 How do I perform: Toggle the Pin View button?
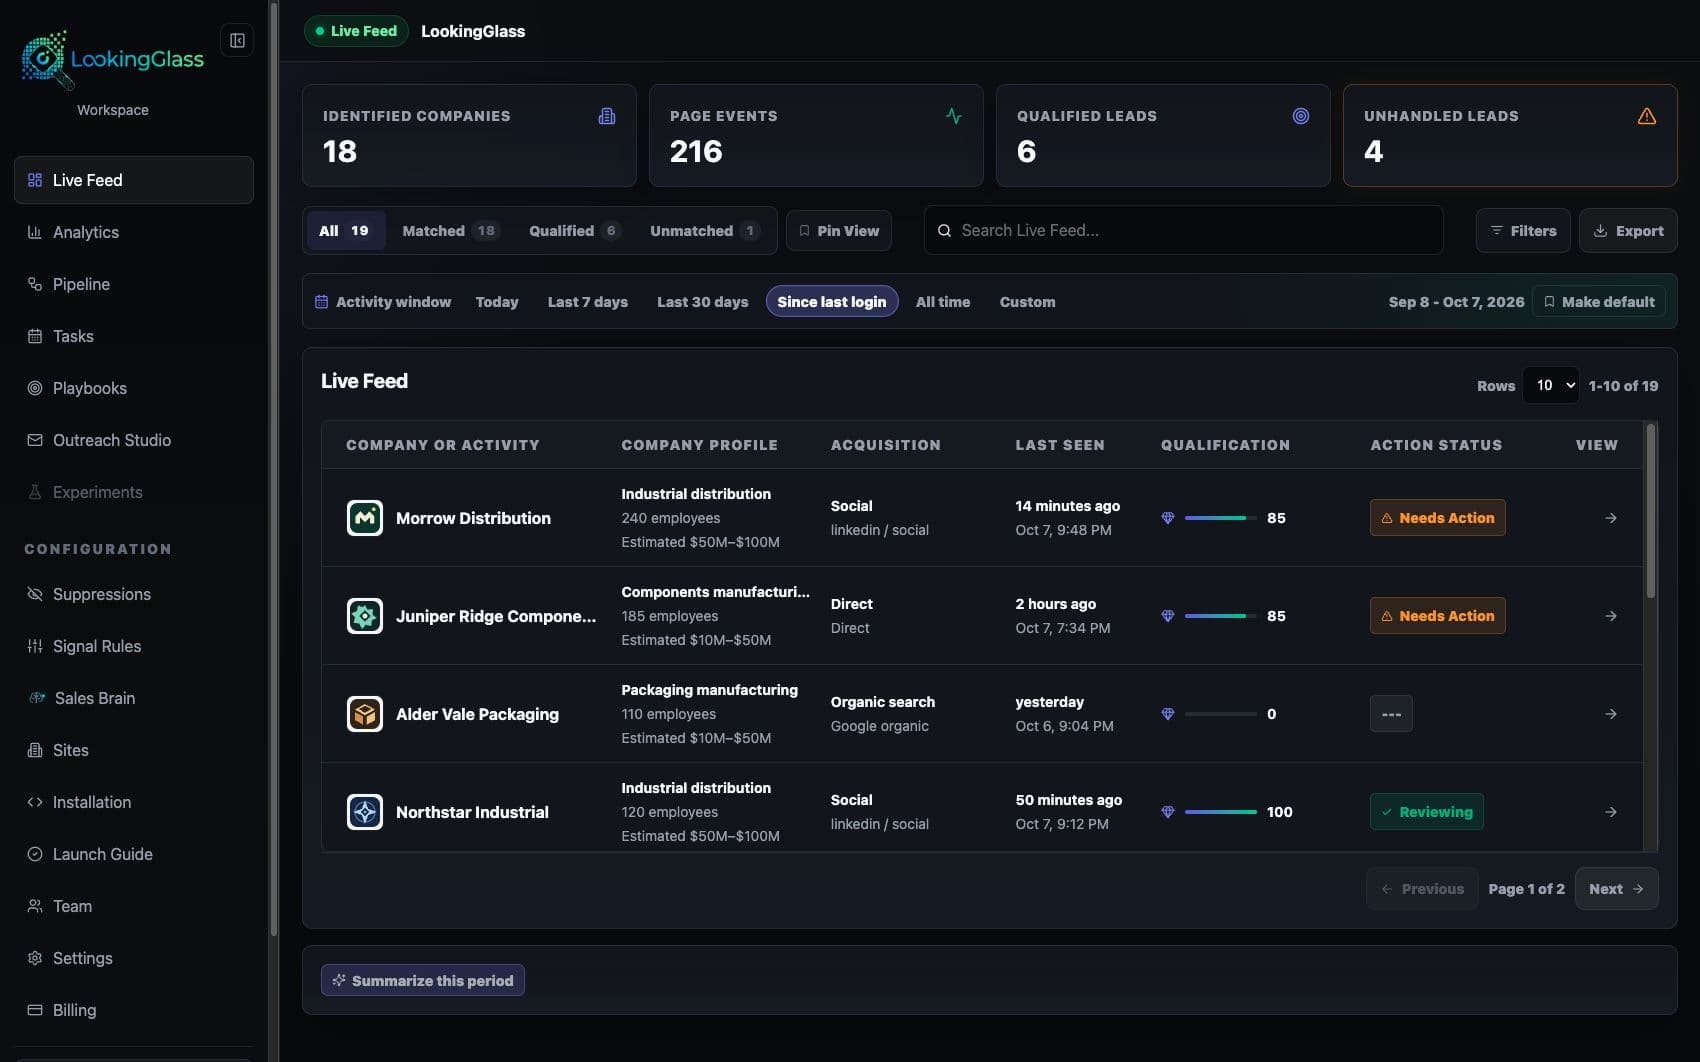pyautogui.click(x=839, y=231)
